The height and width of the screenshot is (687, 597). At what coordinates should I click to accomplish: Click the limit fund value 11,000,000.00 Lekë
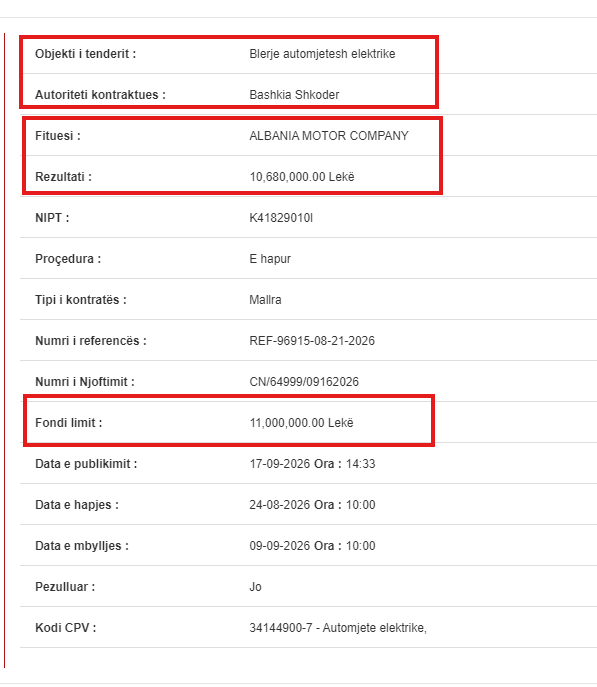pyautogui.click(x=301, y=423)
